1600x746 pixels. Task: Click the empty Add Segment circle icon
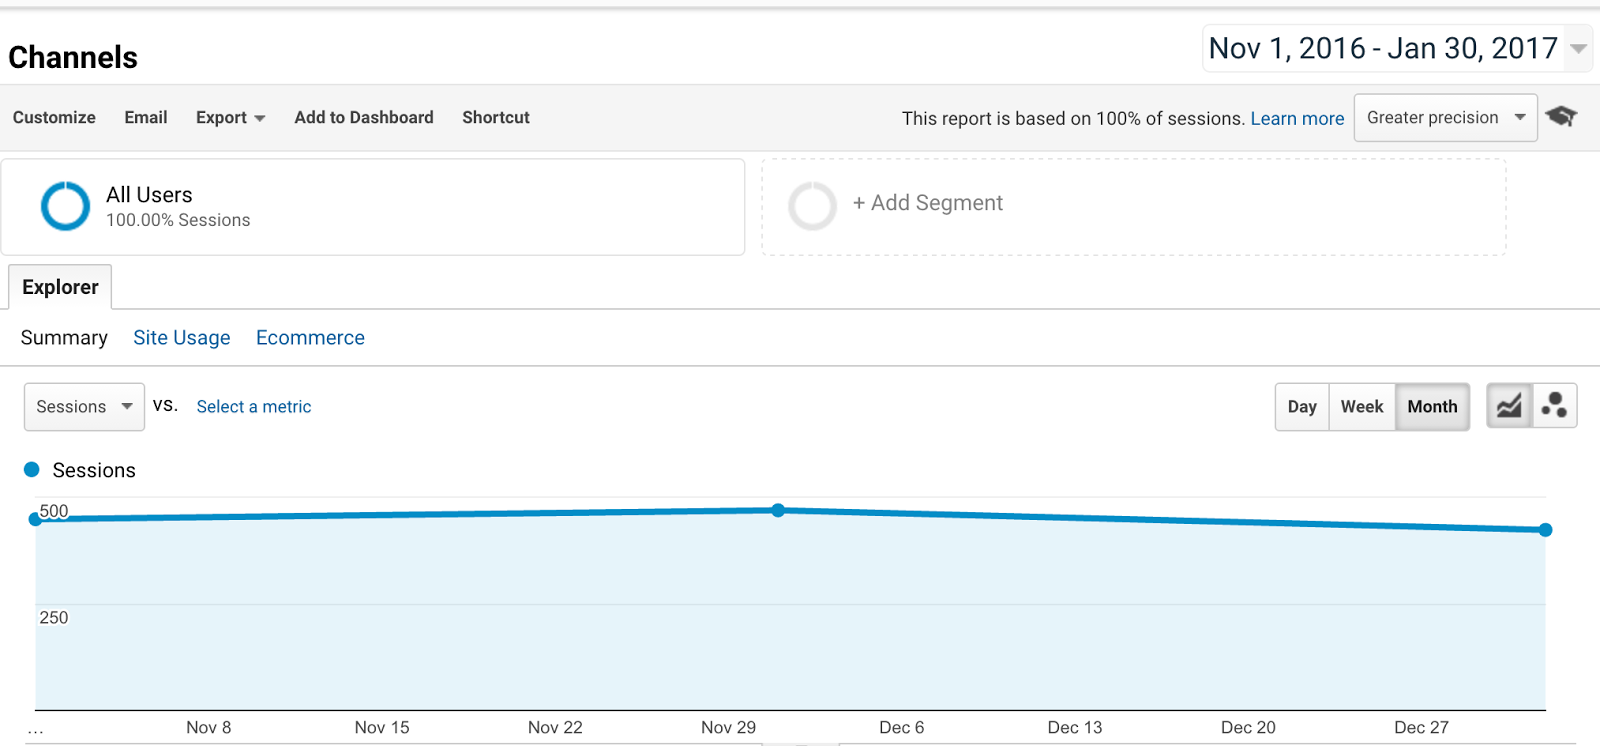coord(812,206)
